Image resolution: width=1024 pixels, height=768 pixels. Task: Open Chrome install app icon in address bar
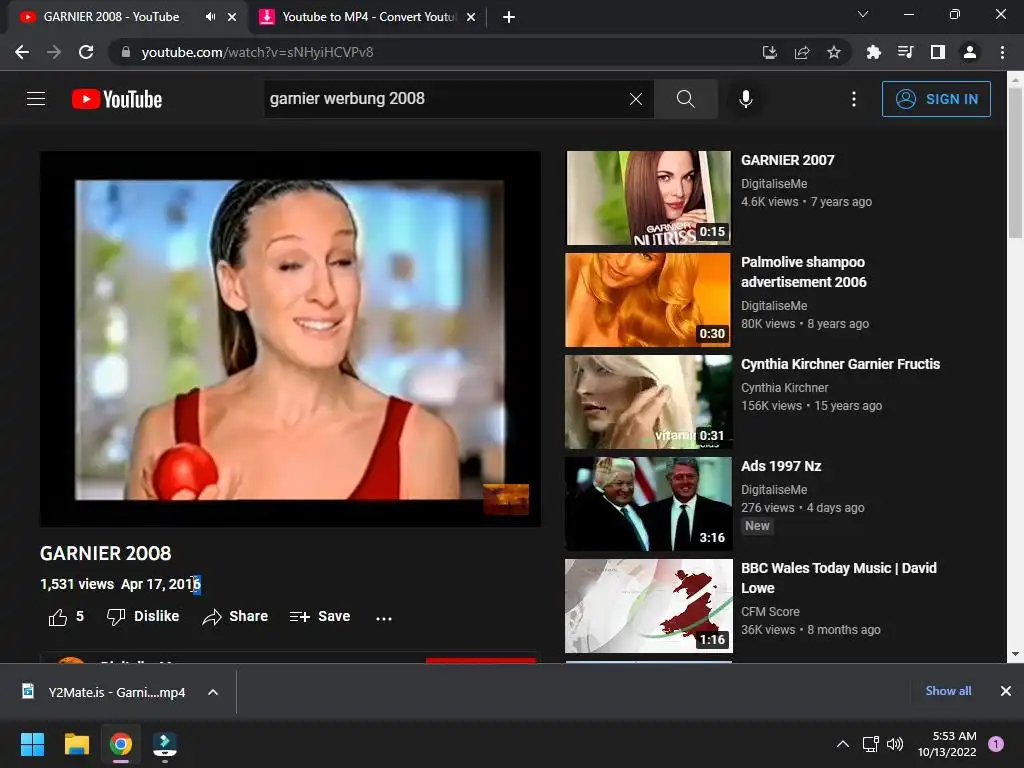click(770, 52)
